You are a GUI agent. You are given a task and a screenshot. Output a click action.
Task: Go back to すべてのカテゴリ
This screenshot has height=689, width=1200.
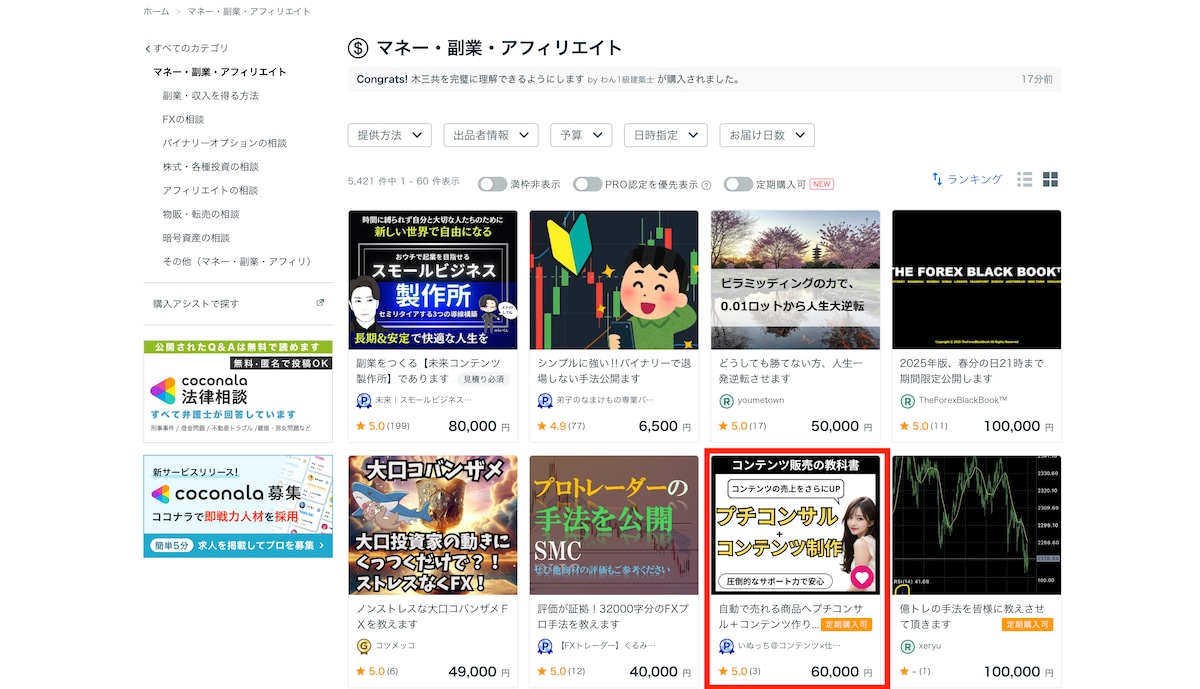pyautogui.click(x=187, y=48)
